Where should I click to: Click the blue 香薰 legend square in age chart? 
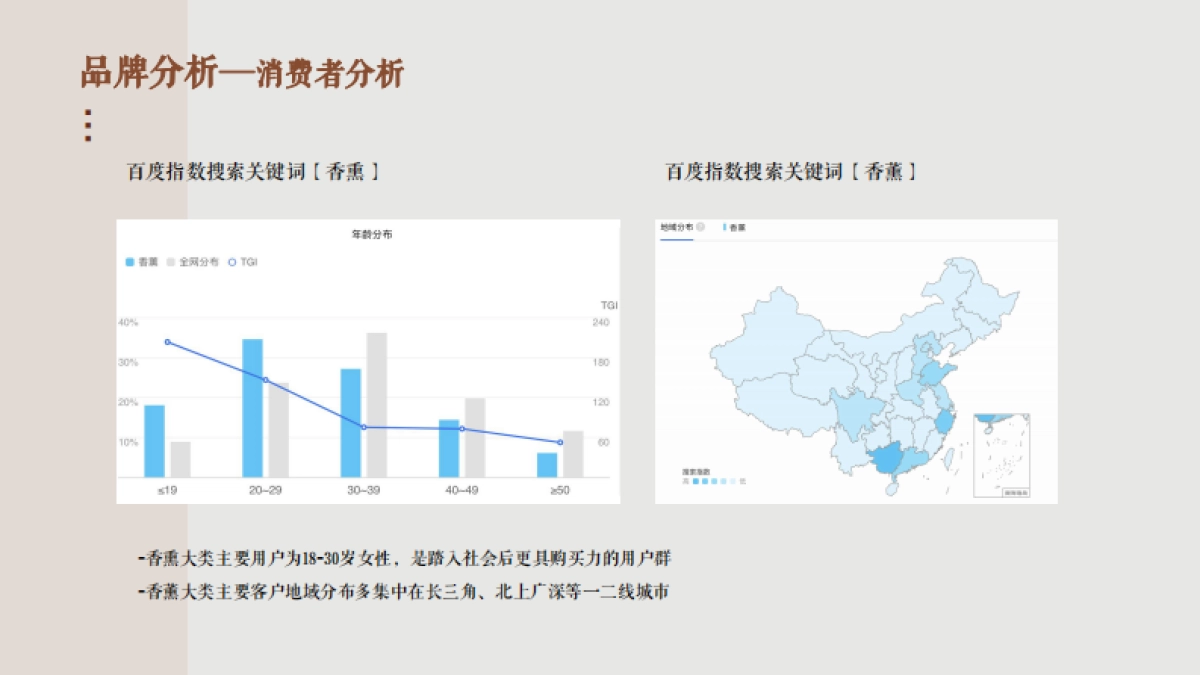point(130,262)
